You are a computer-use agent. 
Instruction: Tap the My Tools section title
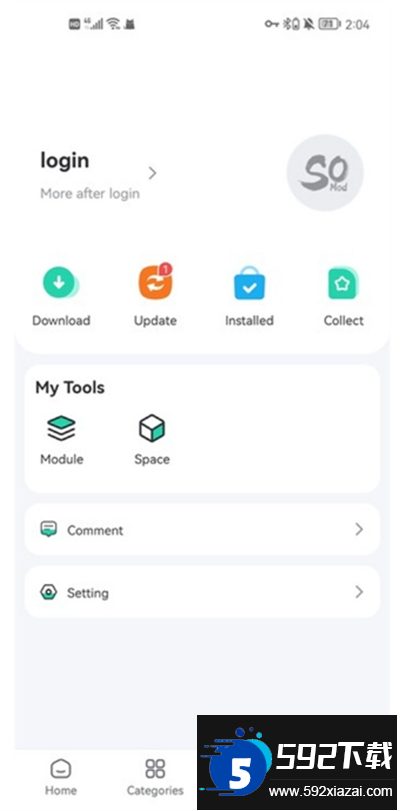(x=70, y=388)
